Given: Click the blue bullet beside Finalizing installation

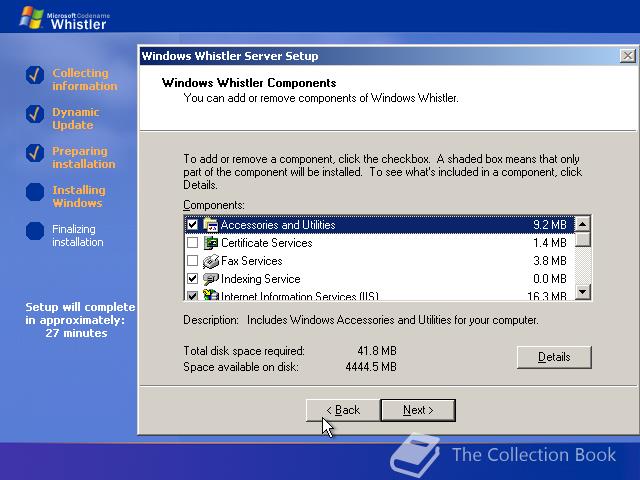Looking at the screenshot, I should (35, 231).
